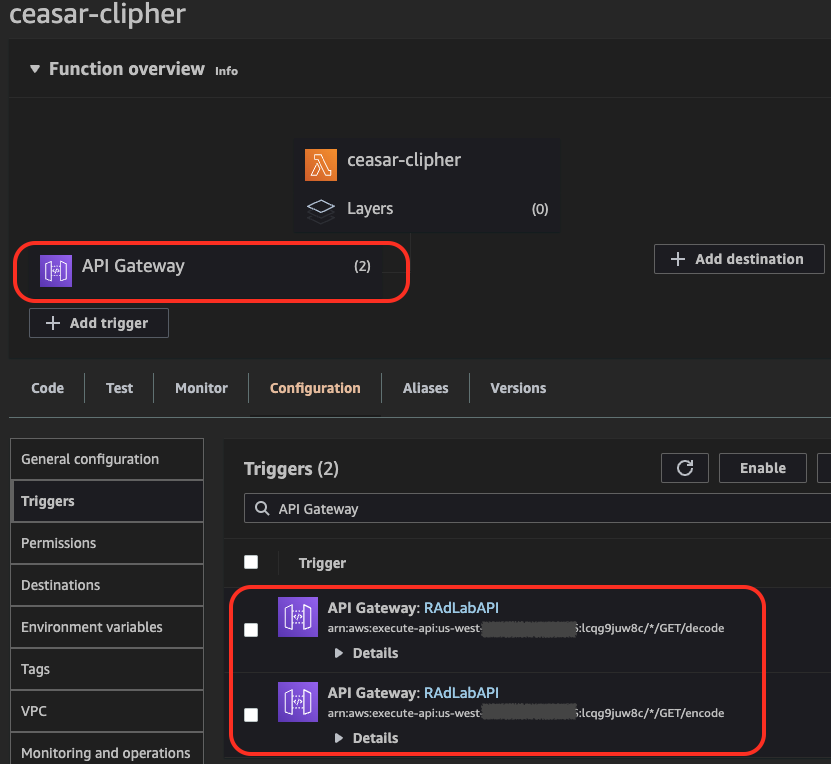Click the refresh triggers button
Viewport: 831px width, 764px height.
(x=685, y=468)
